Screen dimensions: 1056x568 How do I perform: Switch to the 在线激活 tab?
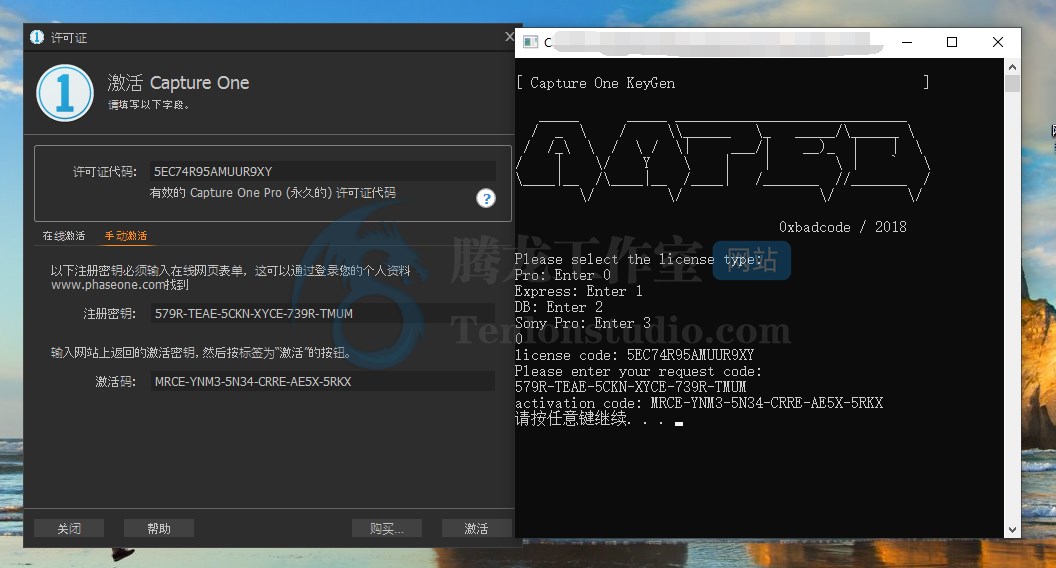point(64,236)
